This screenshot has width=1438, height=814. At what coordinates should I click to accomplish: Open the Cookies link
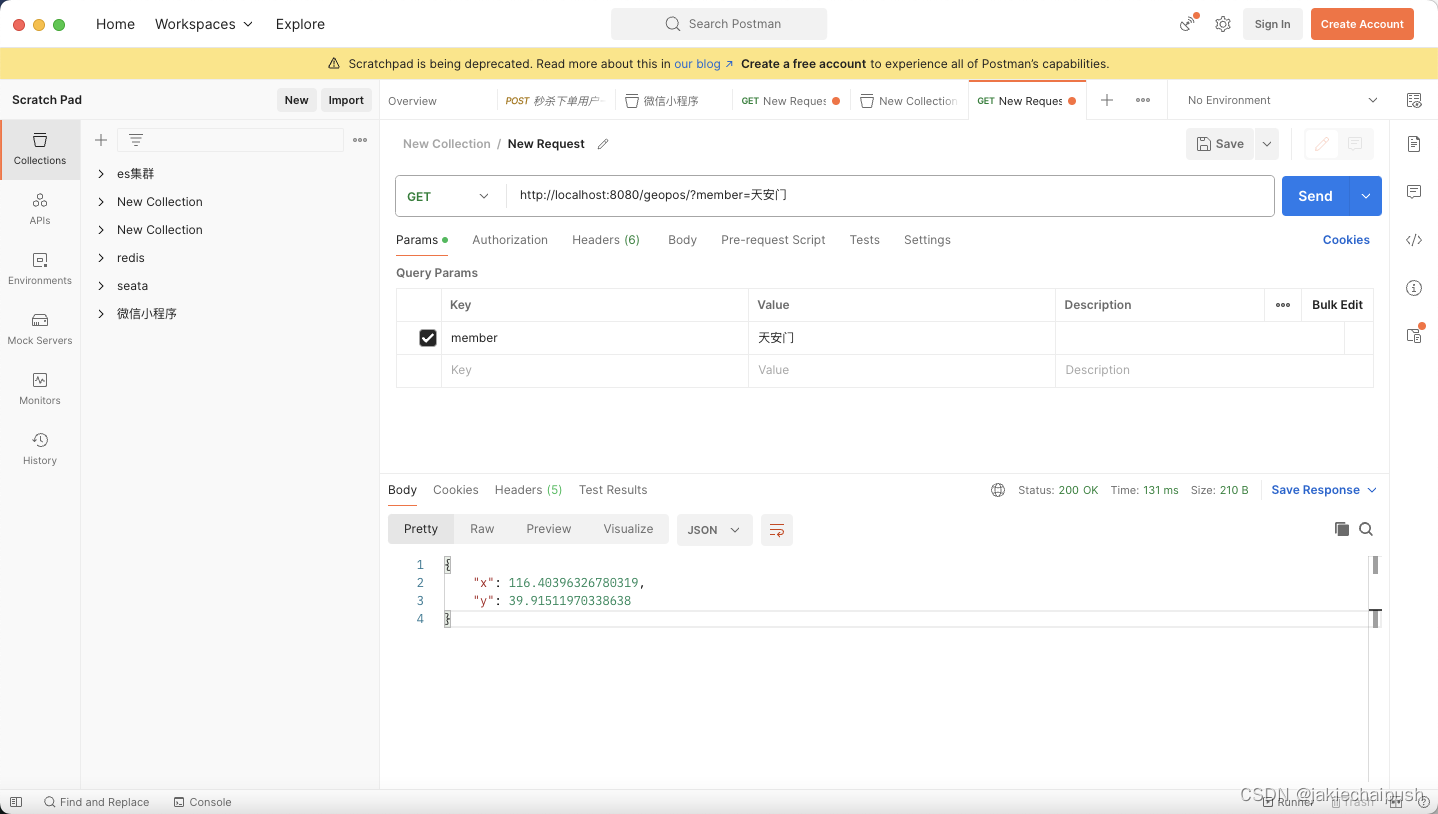pyautogui.click(x=1346, y=240)
